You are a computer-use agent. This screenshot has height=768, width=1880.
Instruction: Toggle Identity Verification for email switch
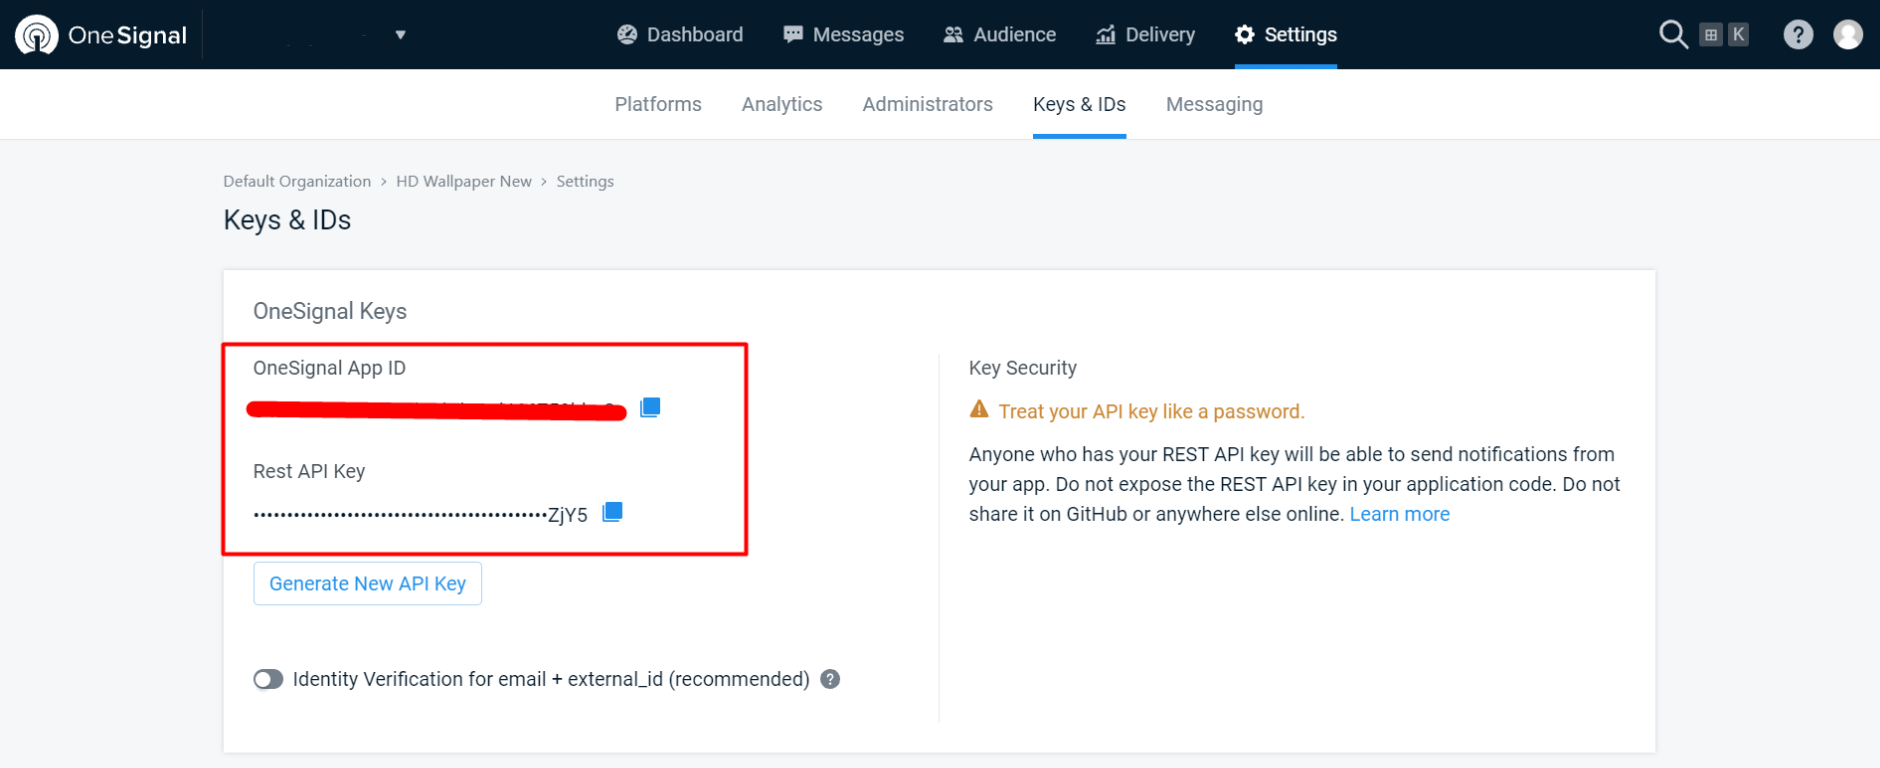[x=268, y=680]
